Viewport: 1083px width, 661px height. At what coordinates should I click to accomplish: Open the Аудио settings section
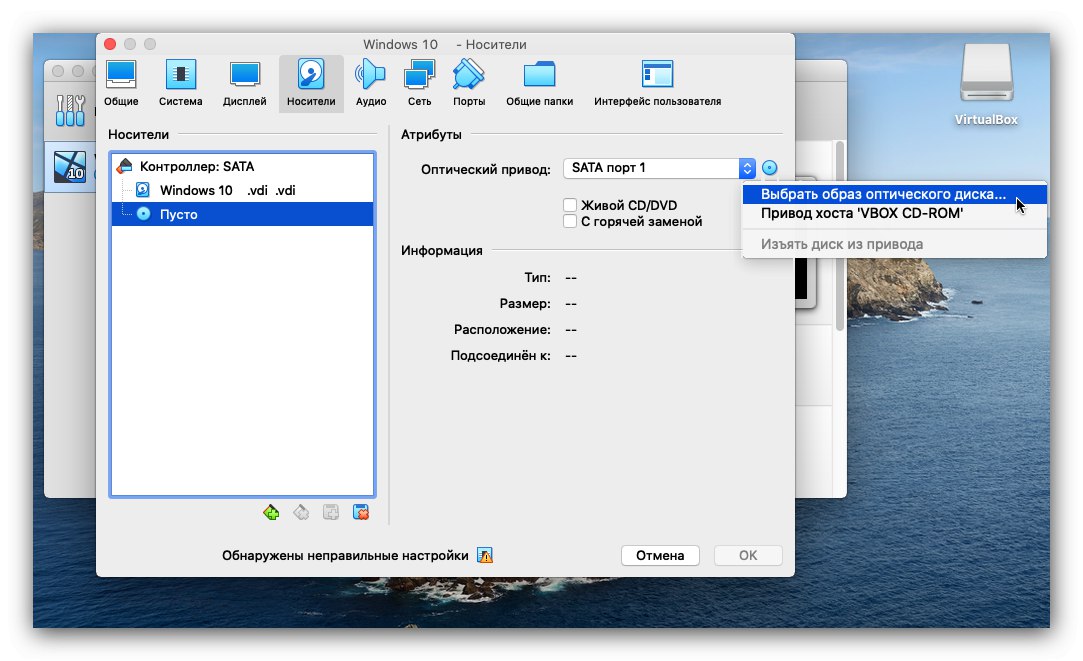(x=371, y=84)
